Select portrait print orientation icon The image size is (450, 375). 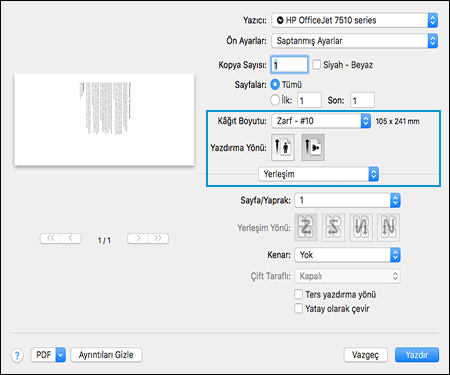click(x=283, y=147)
